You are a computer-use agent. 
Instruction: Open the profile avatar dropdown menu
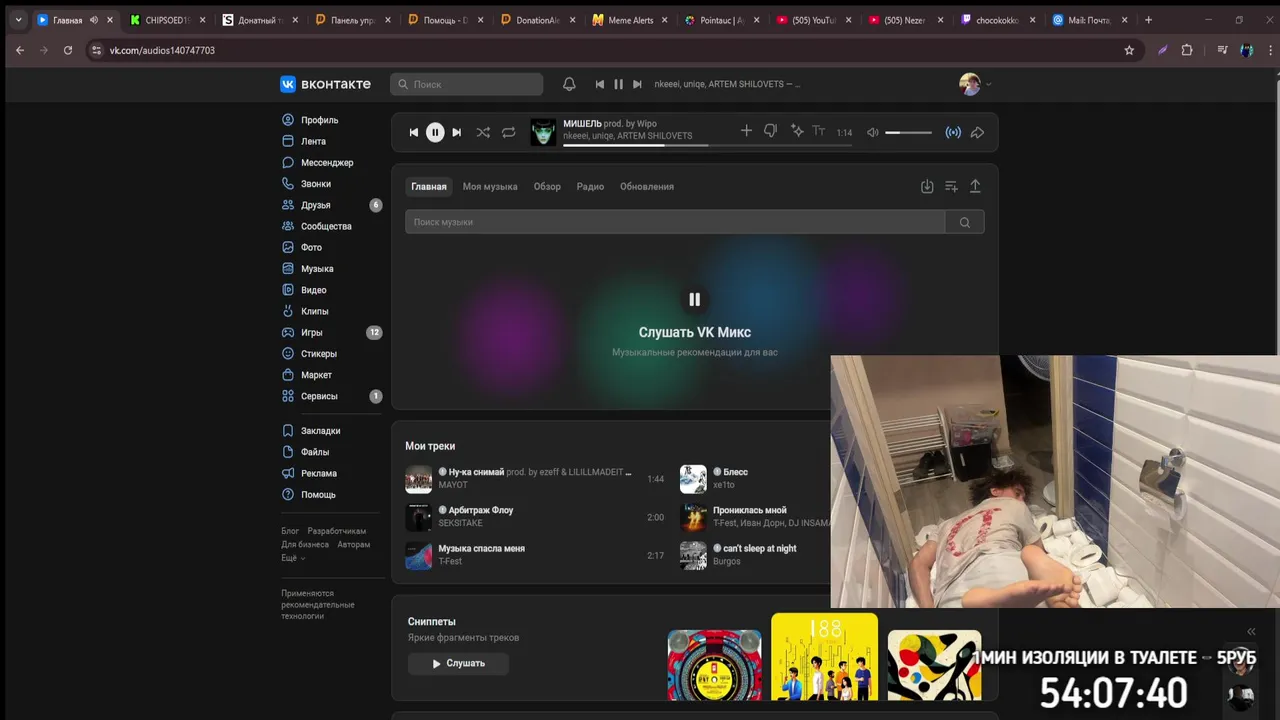(x=975, y=84)
